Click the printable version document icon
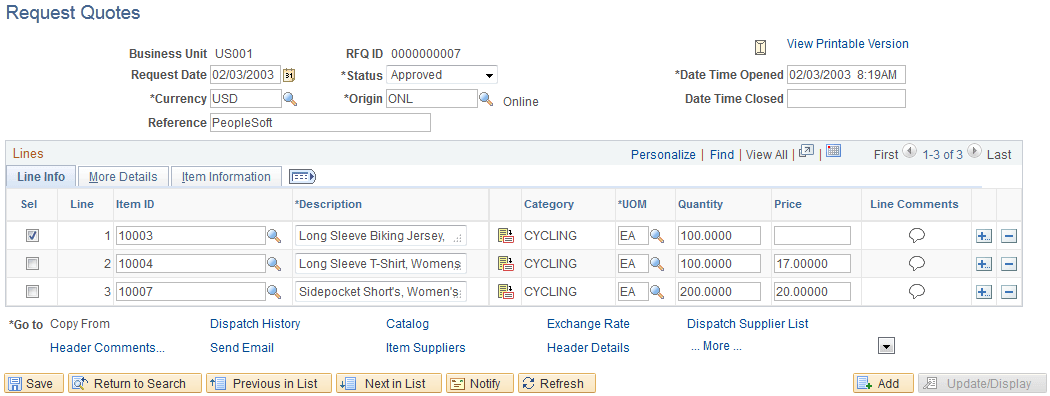This screenshot has width=1050, height=396. (x=760, y=47)
